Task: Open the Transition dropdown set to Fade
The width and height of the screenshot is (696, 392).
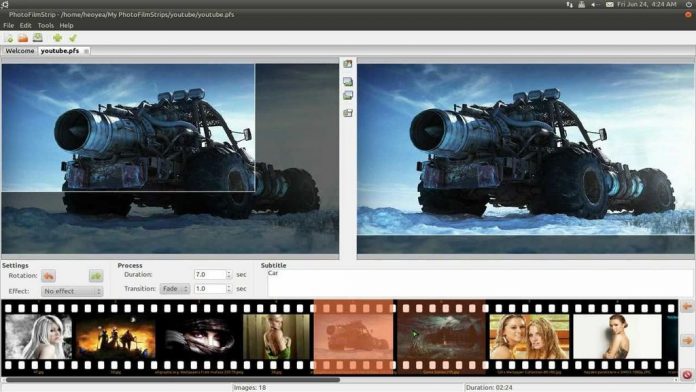Action: pyautogui.click(x=175, y=289)
